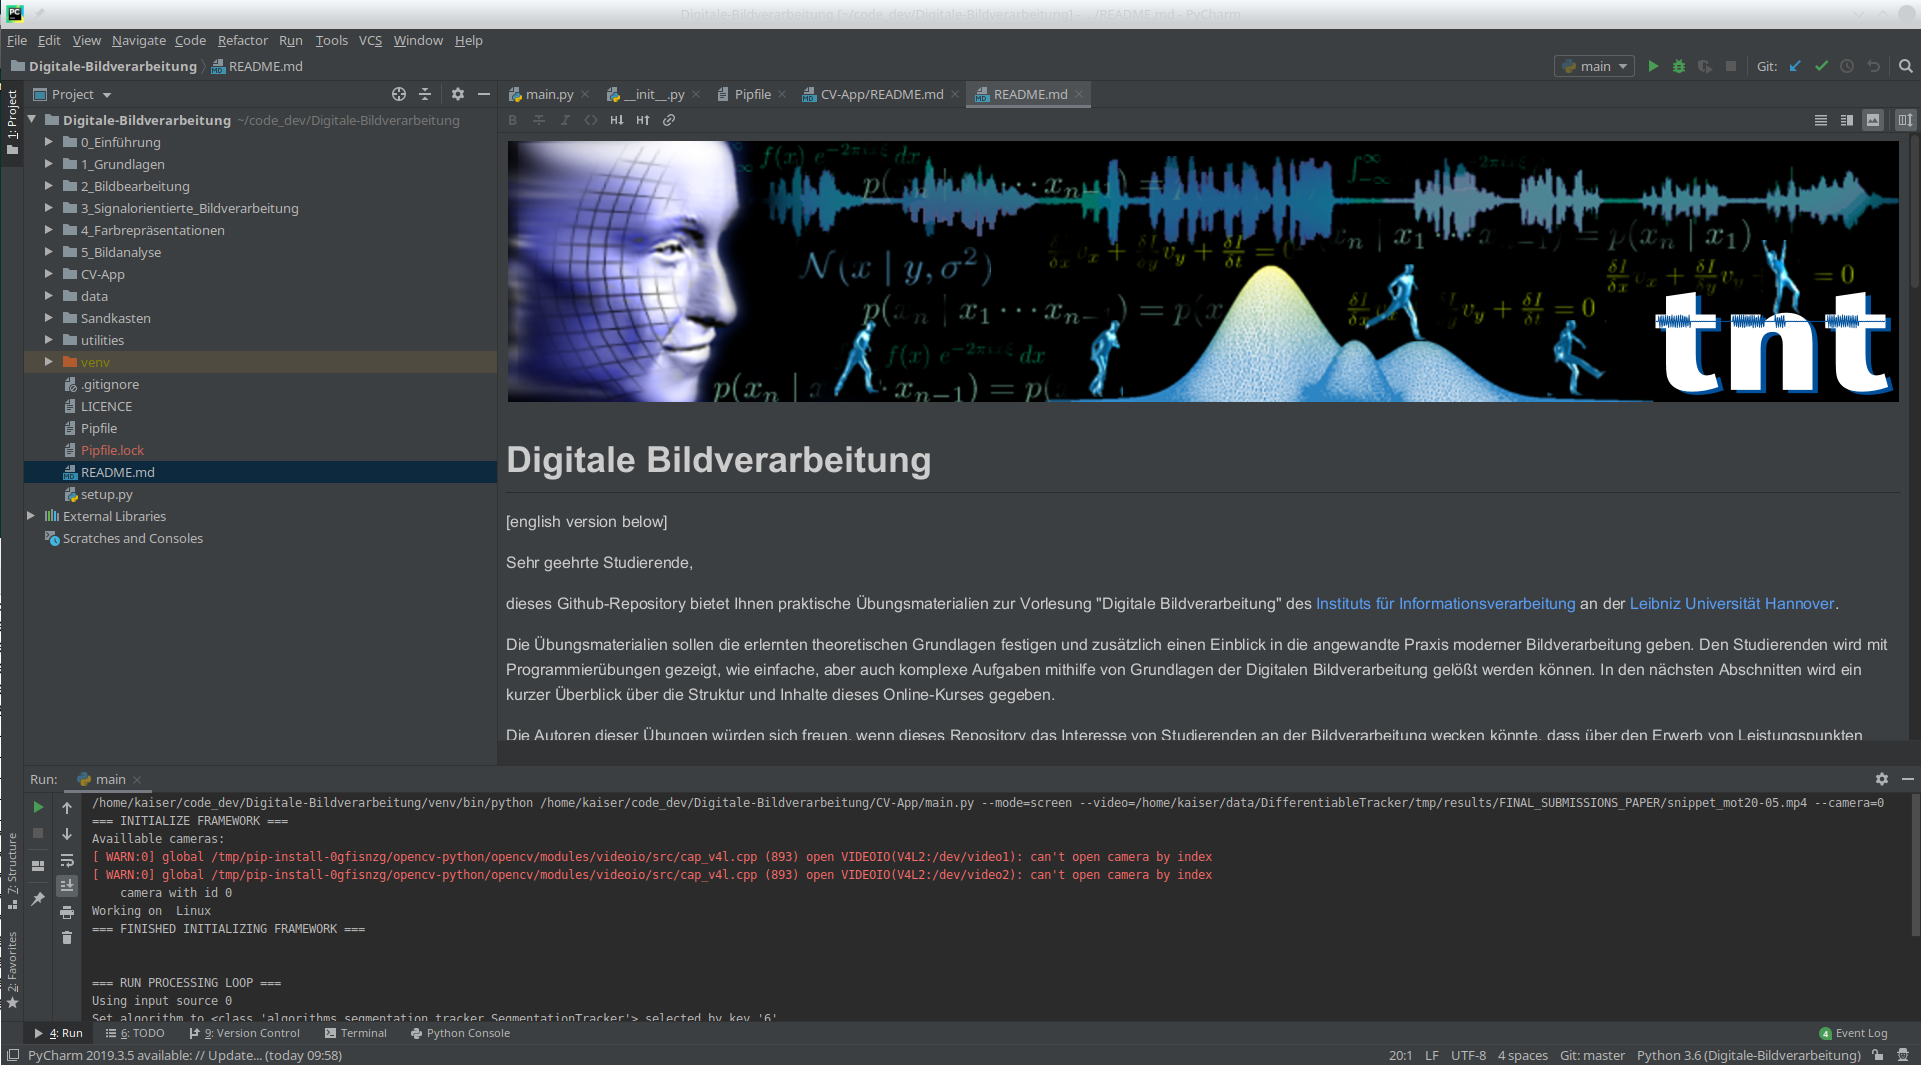The height and width of the screenshot is (1065, 1921).
Task: Click the trash icon to clear console
Action: coord(67,938)
